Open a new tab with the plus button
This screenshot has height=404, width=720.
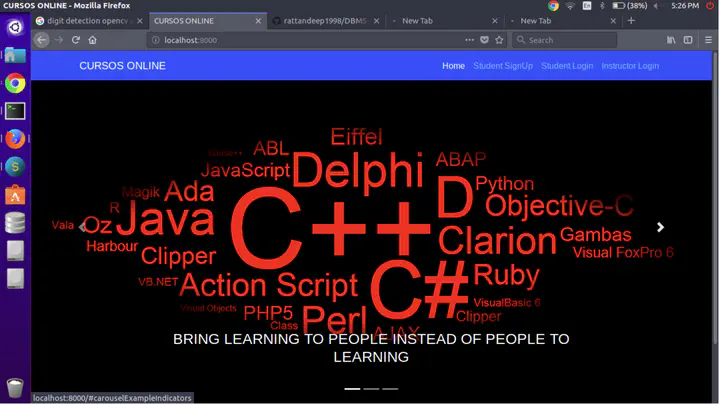coord(631,20)
